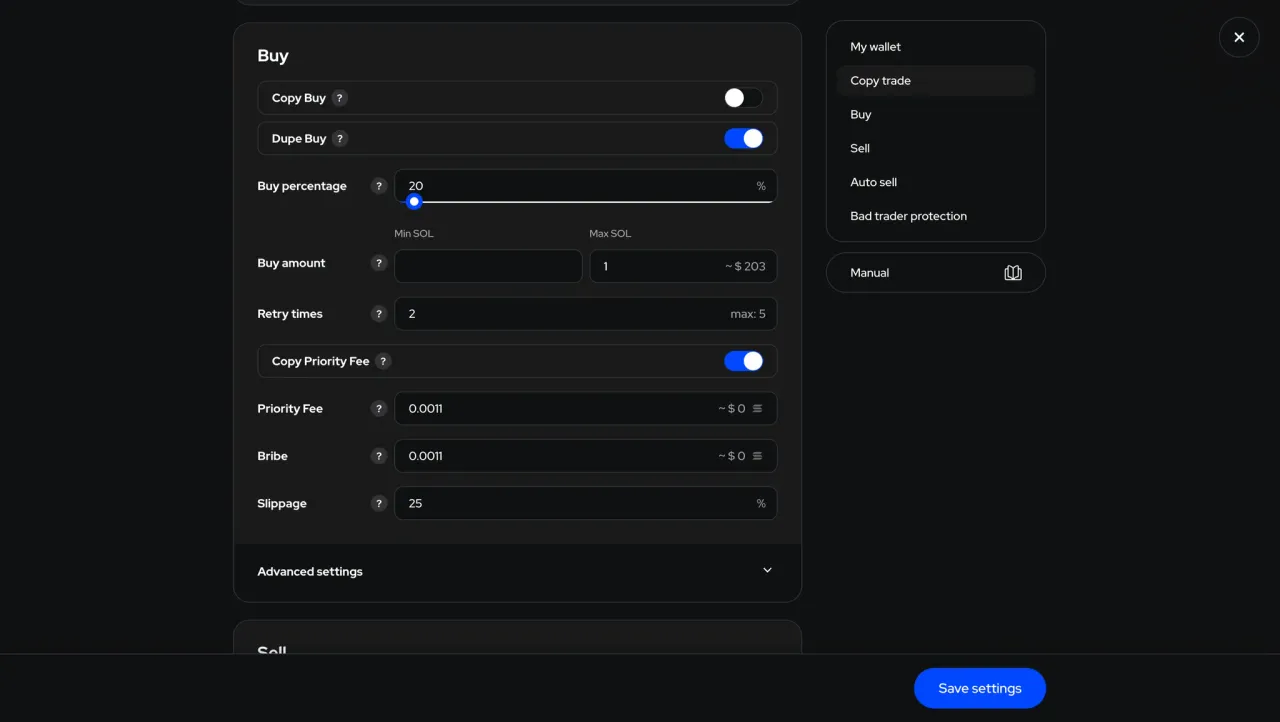Close the settings panel with the X button
Image resolution: width=1280 pixels, height=722 pixels.
[x=1239, y=37]
